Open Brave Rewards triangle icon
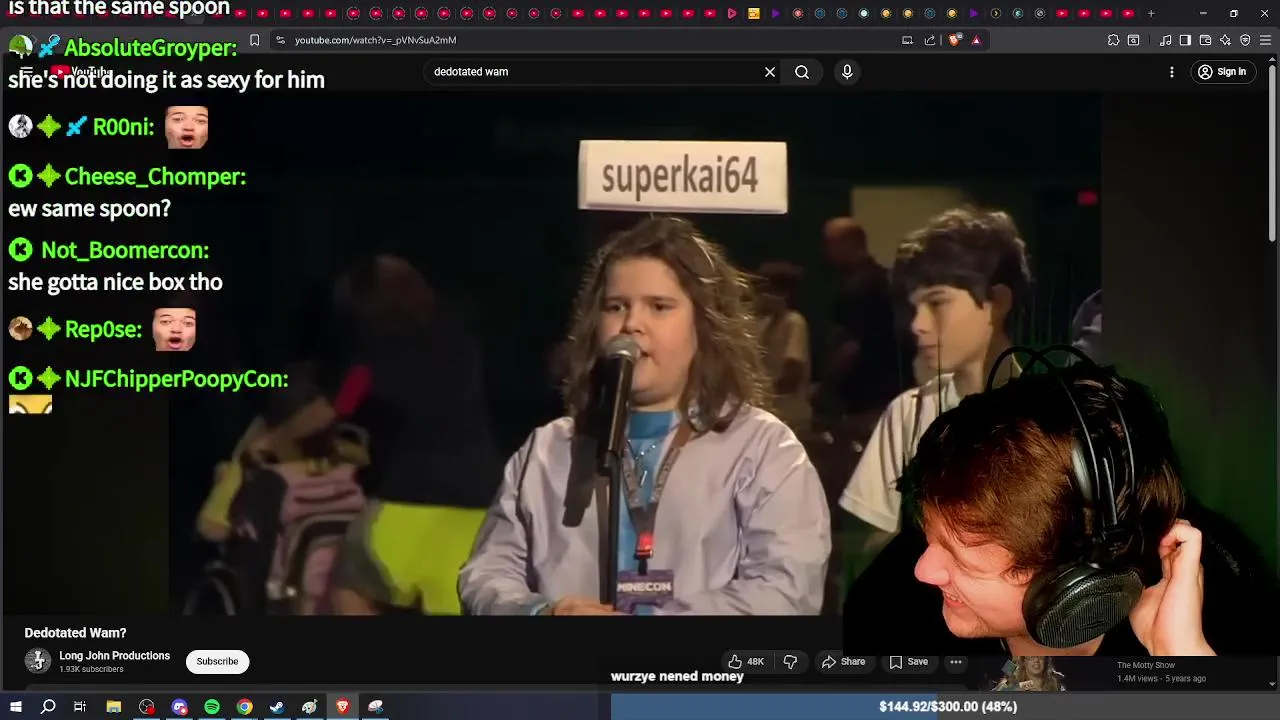The image size is (1280, 720). coord(976,40)
